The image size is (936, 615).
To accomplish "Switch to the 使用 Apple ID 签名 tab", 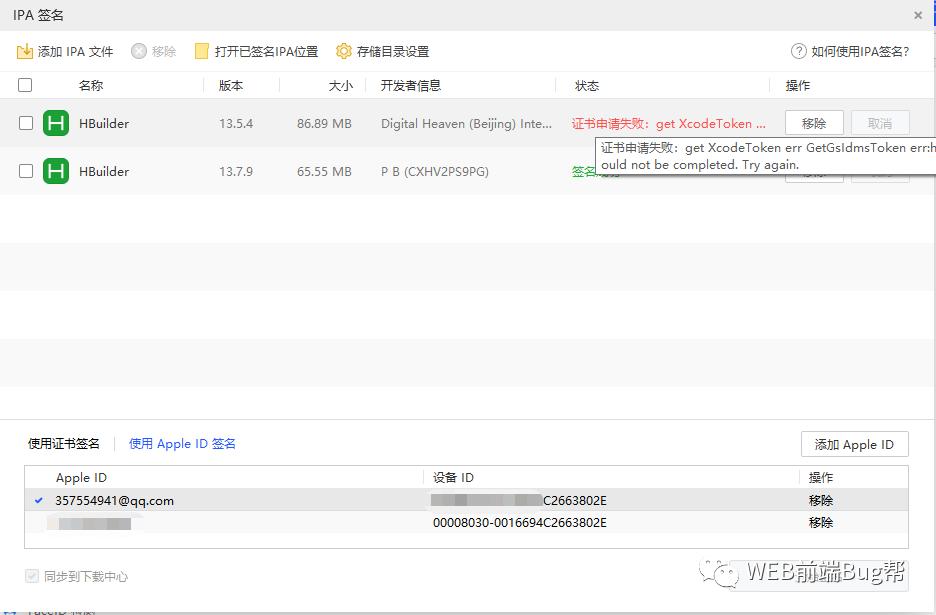I will pyautogui.click(x=181, y=443).
